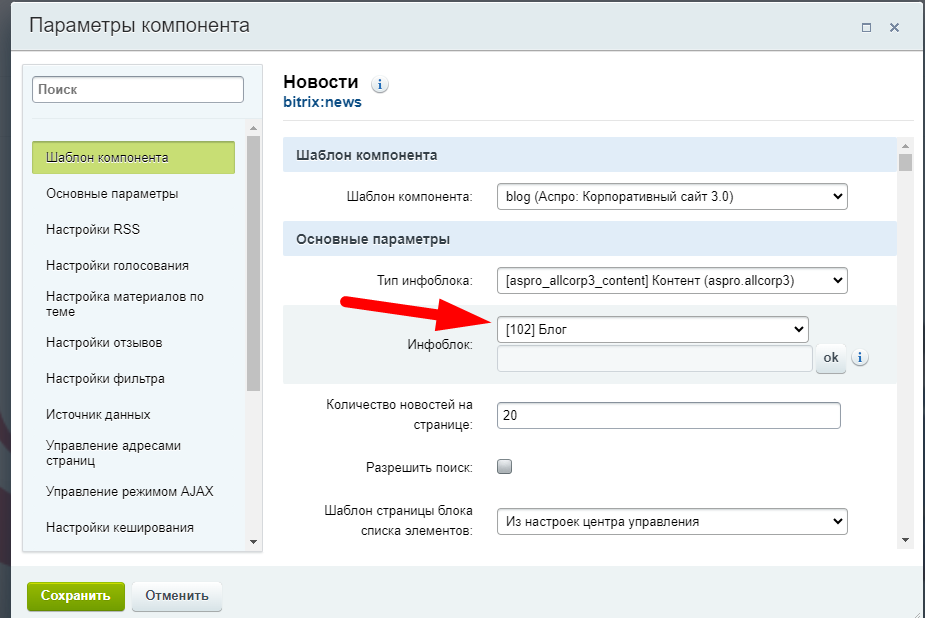The width and height of the screenshot is (925, 618).
Task: Click the info icon next to Новости title
Action: click(x=380, y=84)
